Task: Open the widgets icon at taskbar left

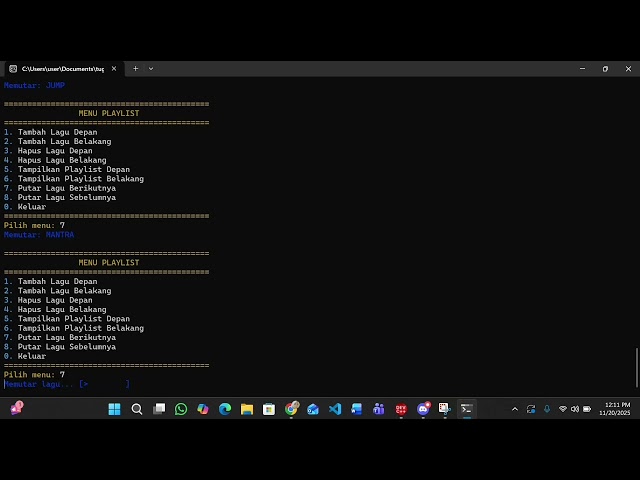Action: click(17, 408)
